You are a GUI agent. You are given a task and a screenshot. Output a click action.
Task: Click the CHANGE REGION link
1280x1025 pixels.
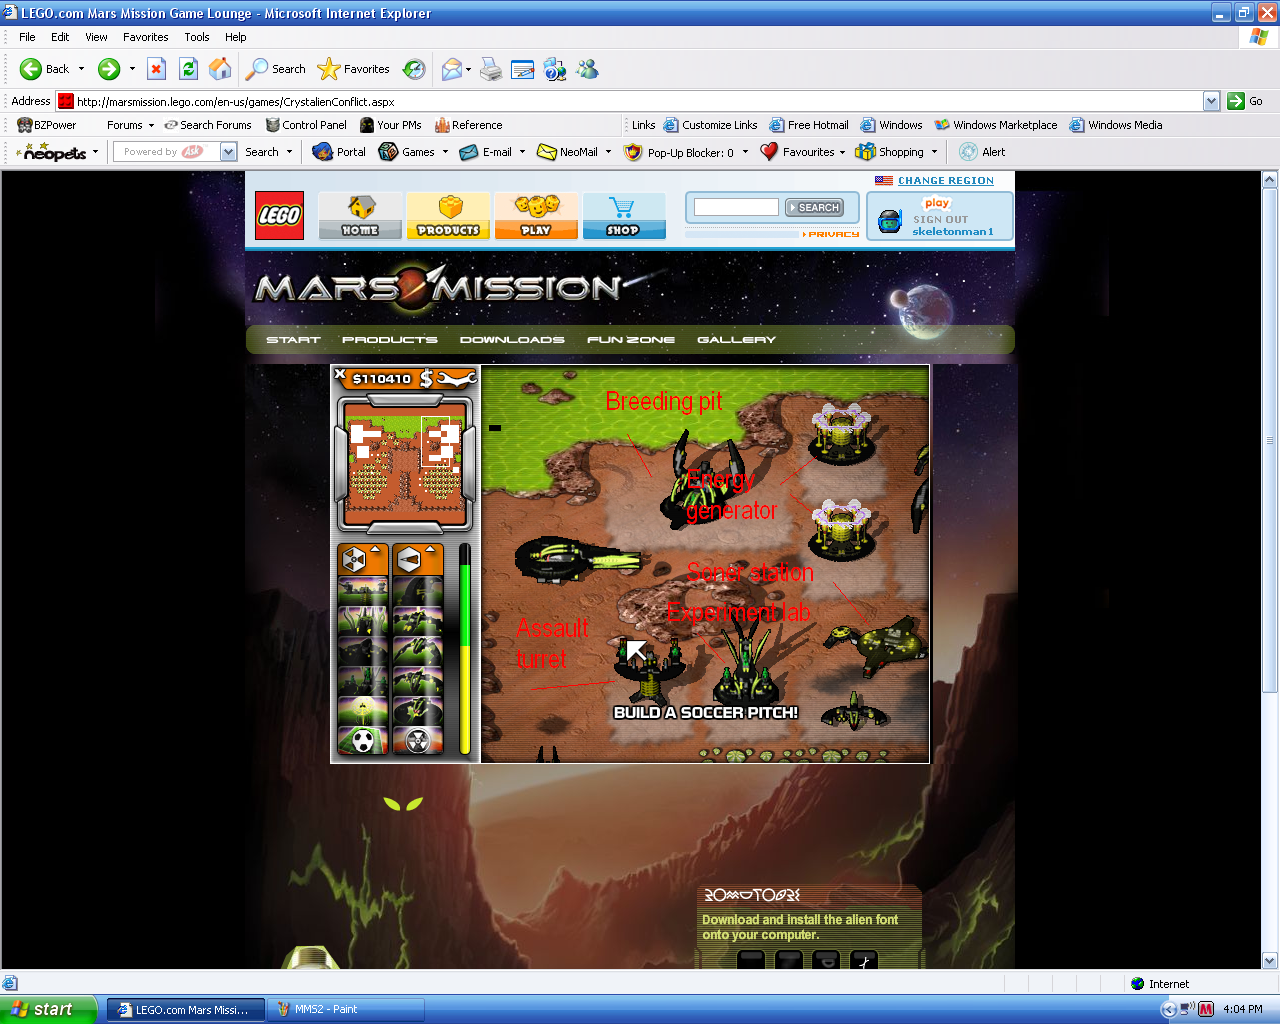tap(946, 181)
